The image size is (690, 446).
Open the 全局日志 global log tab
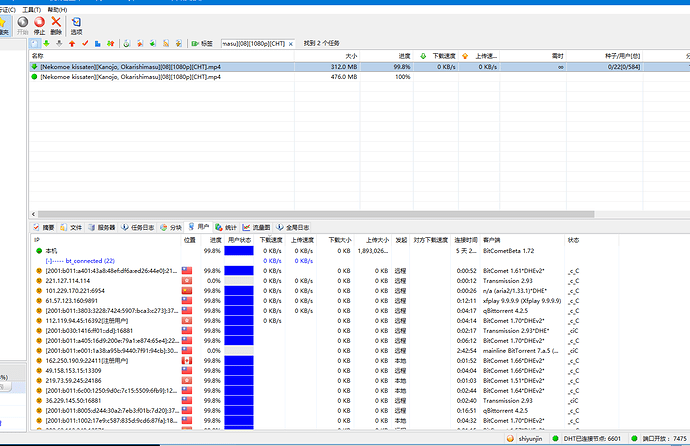[x=293, y=227]
